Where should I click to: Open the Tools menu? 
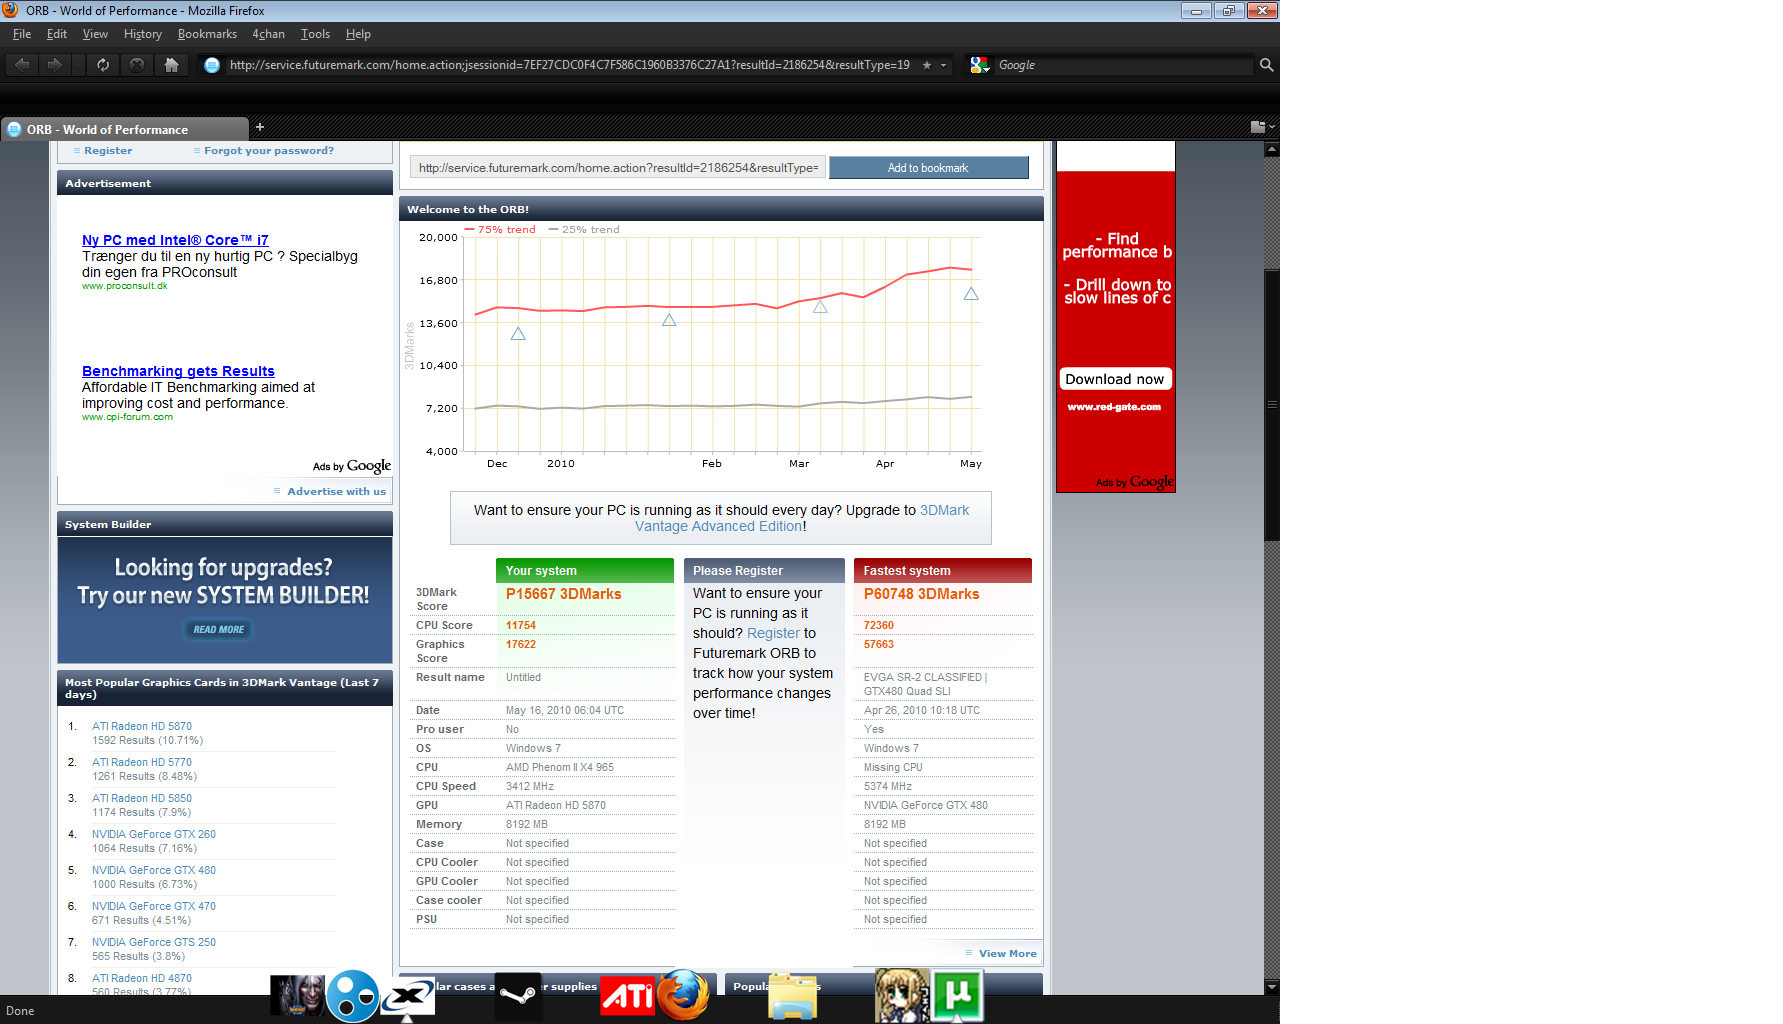coord(315,34)
